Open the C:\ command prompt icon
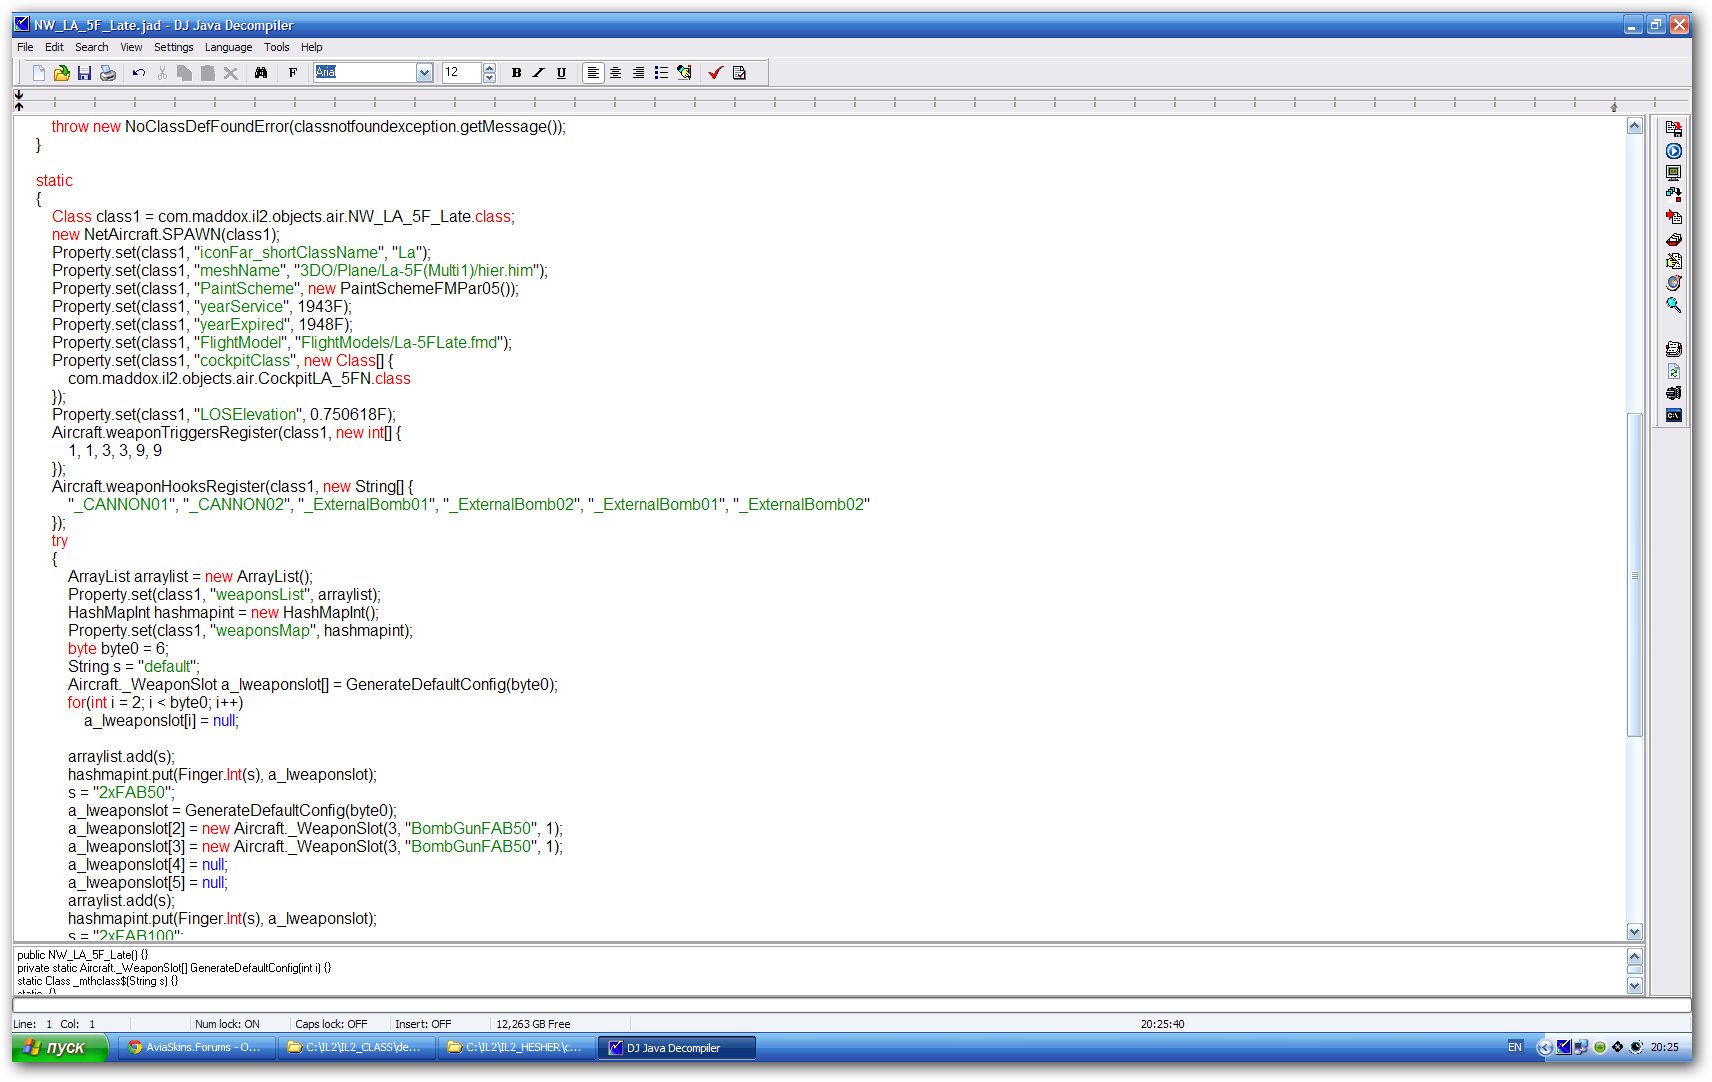1712x1082 pixels. (1674, 415)
